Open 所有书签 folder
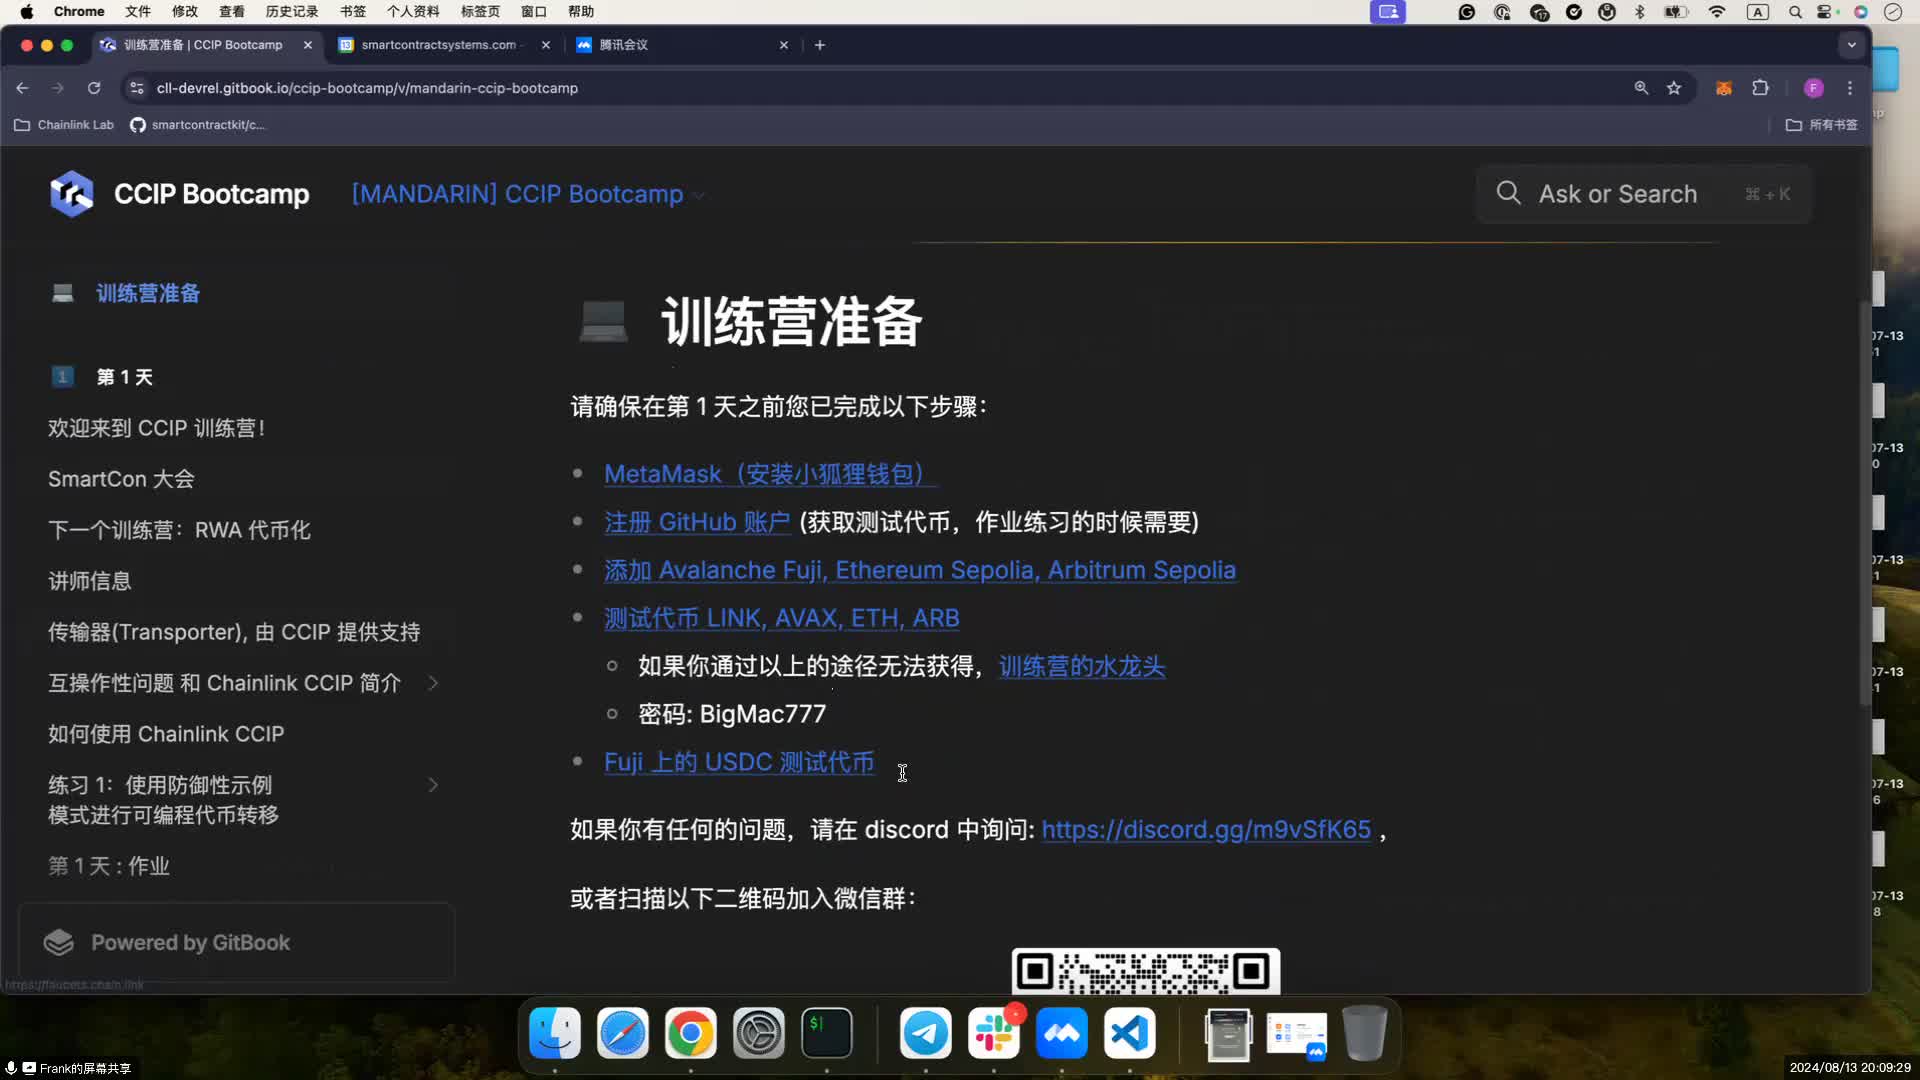The height and width of the screenshot is (1080, 1920). point(1822,125)
